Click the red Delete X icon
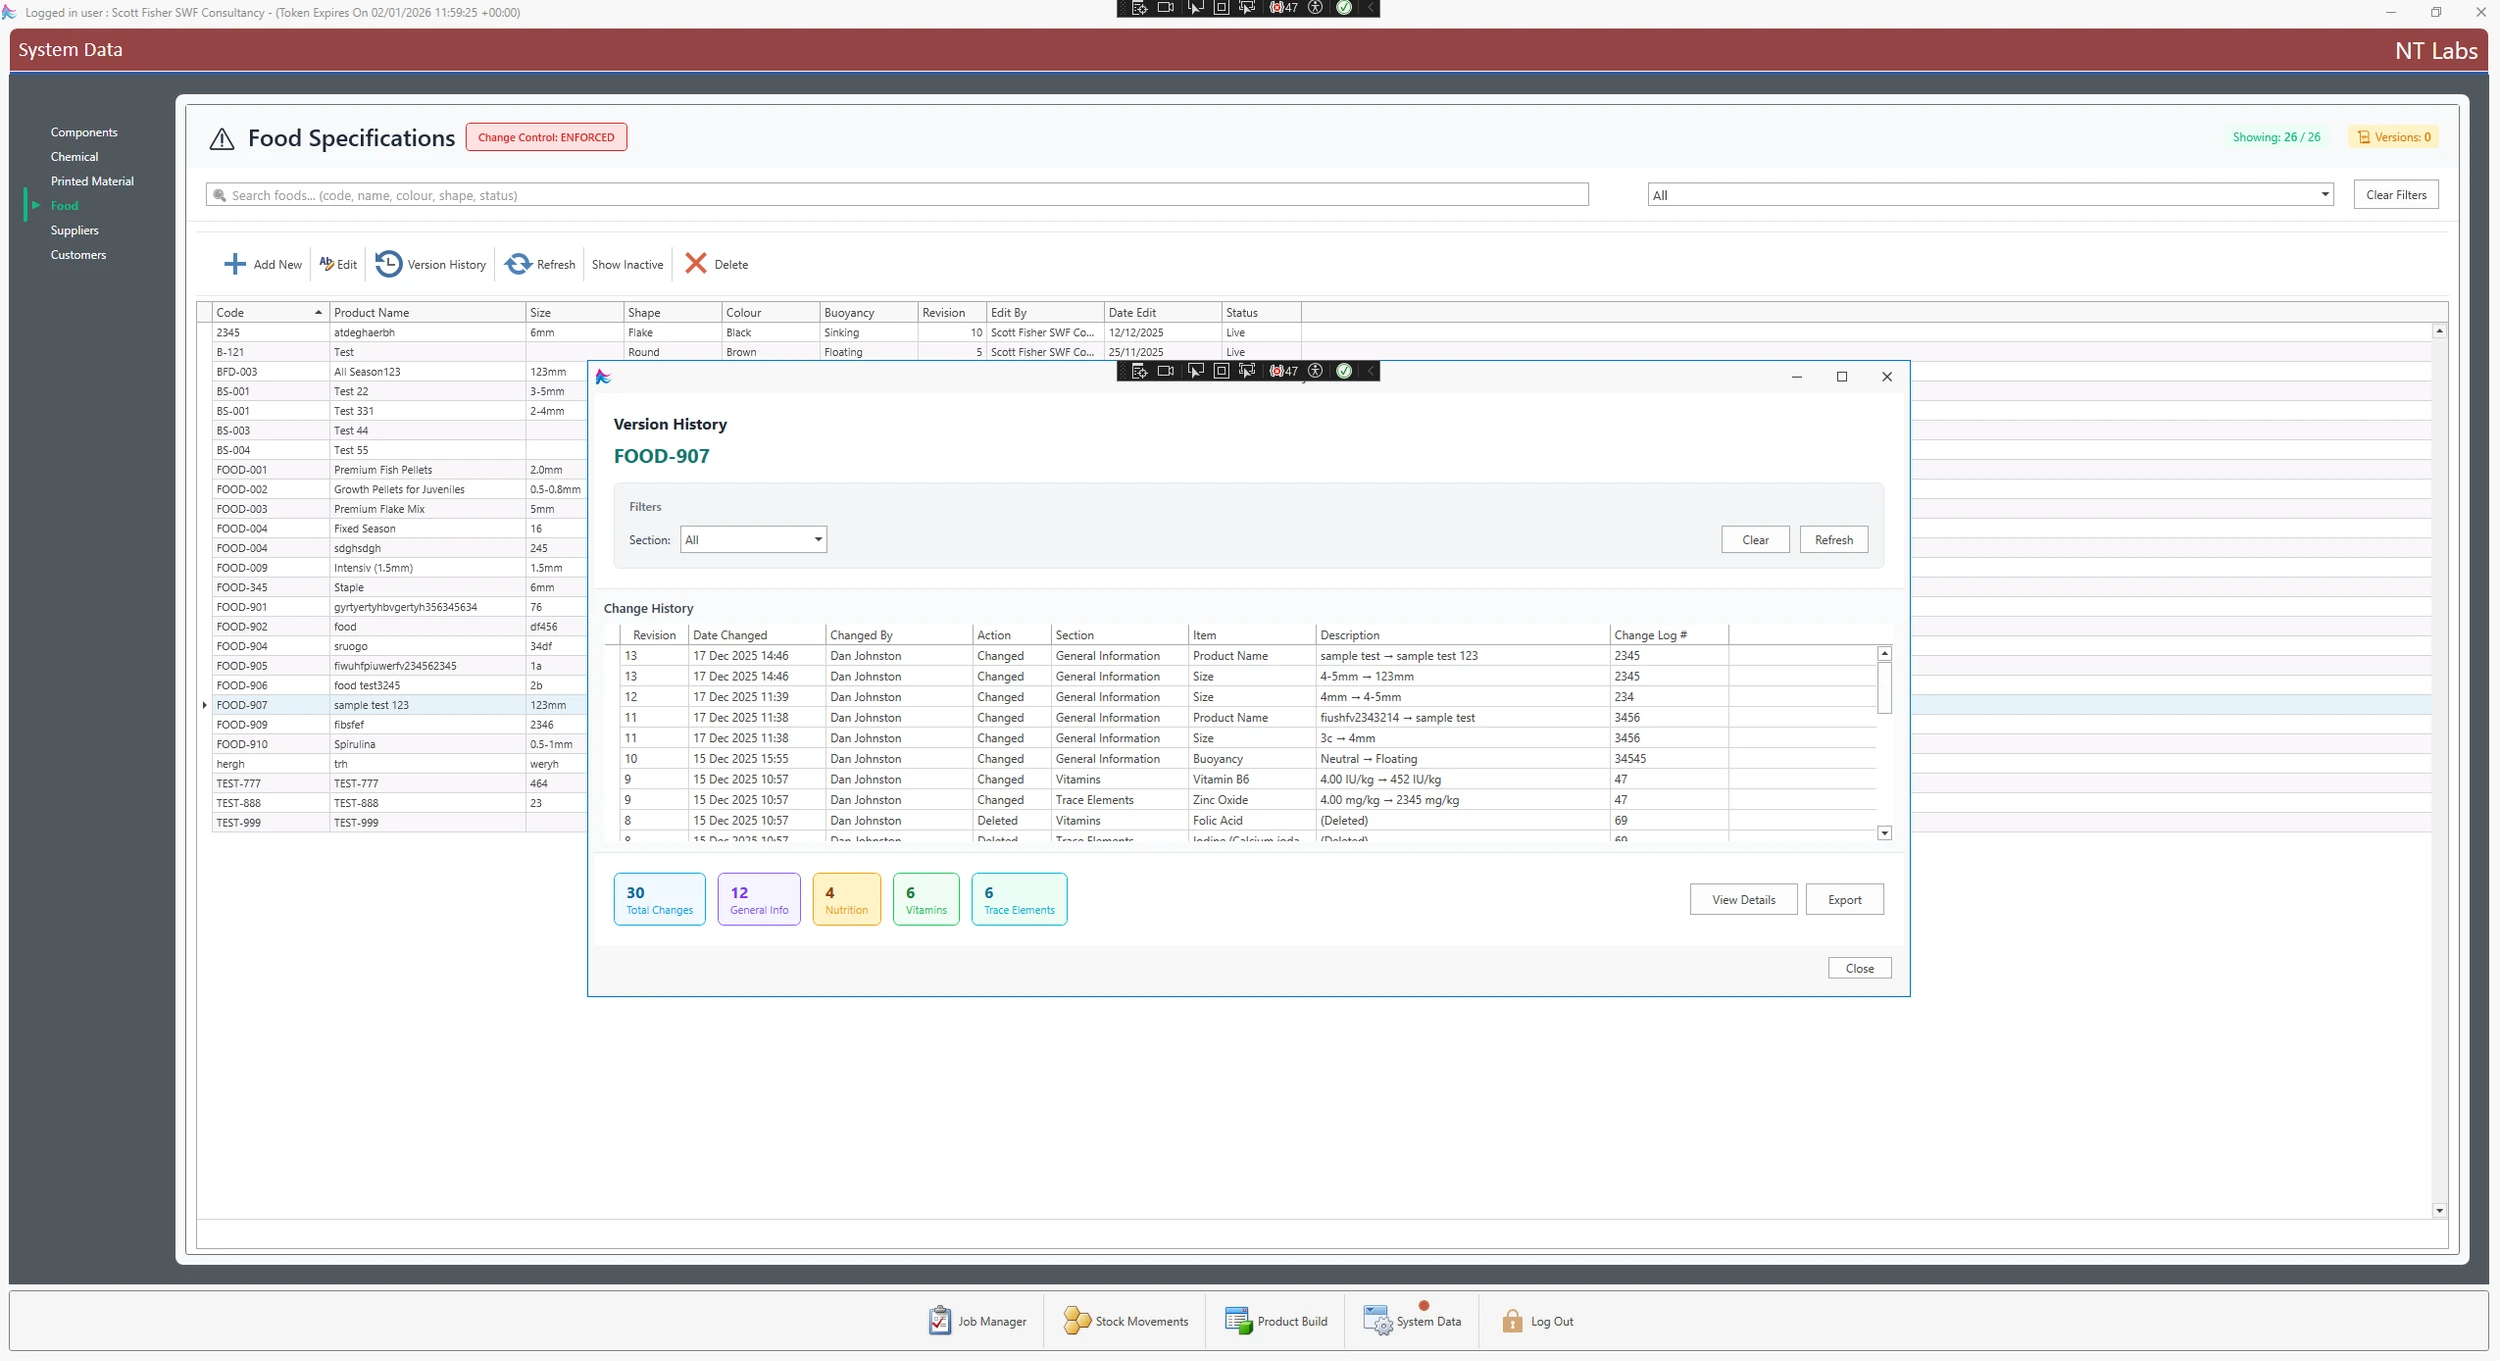Viewport: 2500px width, 1361px height. [x=696, y=263]
